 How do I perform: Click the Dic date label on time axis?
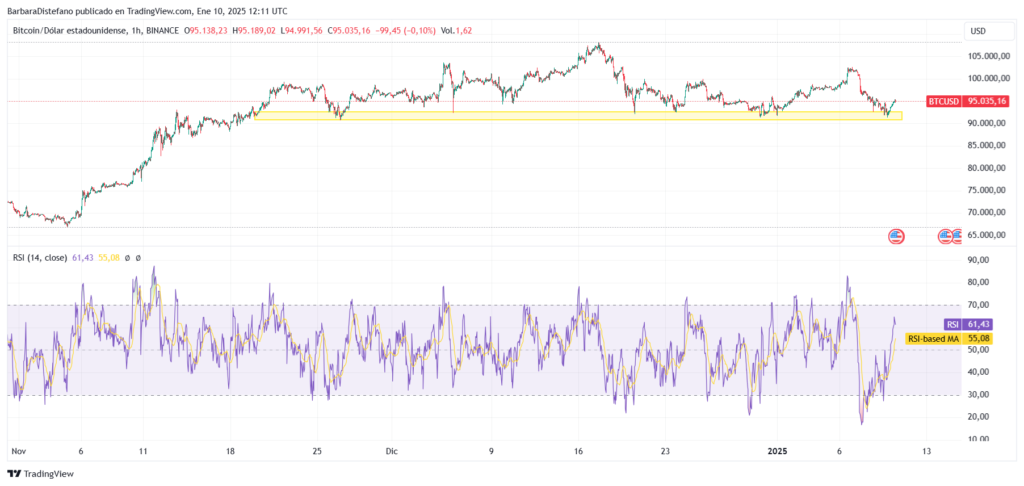pyautogui.click(x=392, y=451)
